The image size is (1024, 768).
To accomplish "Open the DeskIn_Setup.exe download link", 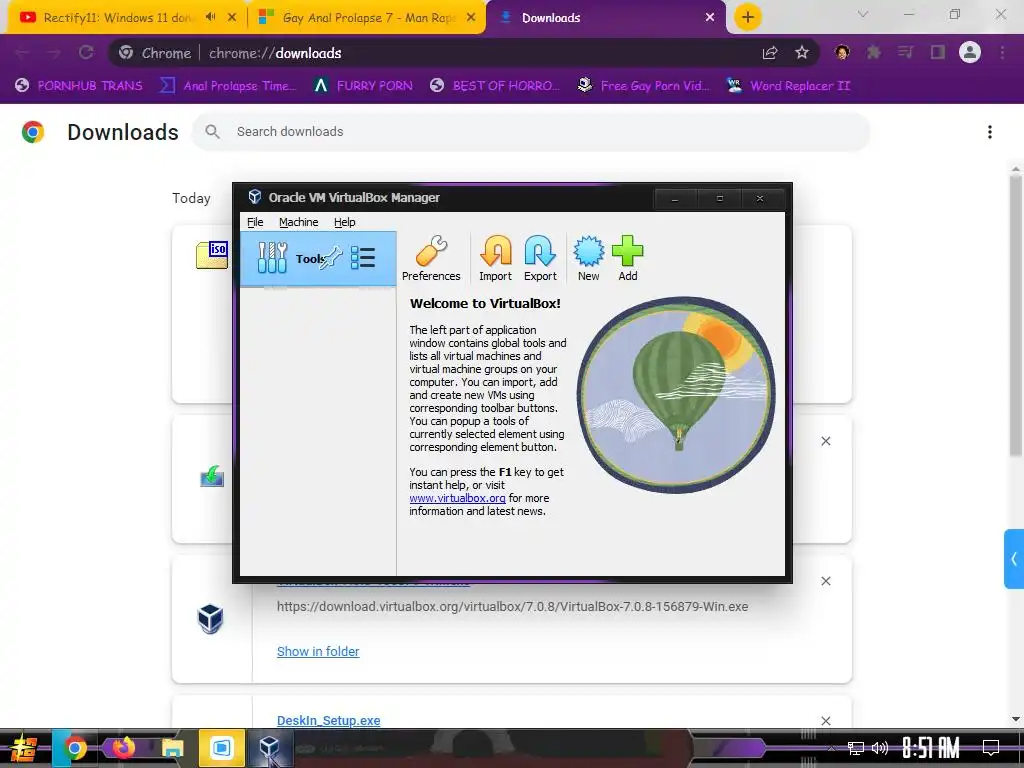I will click(x=328, y=720).
